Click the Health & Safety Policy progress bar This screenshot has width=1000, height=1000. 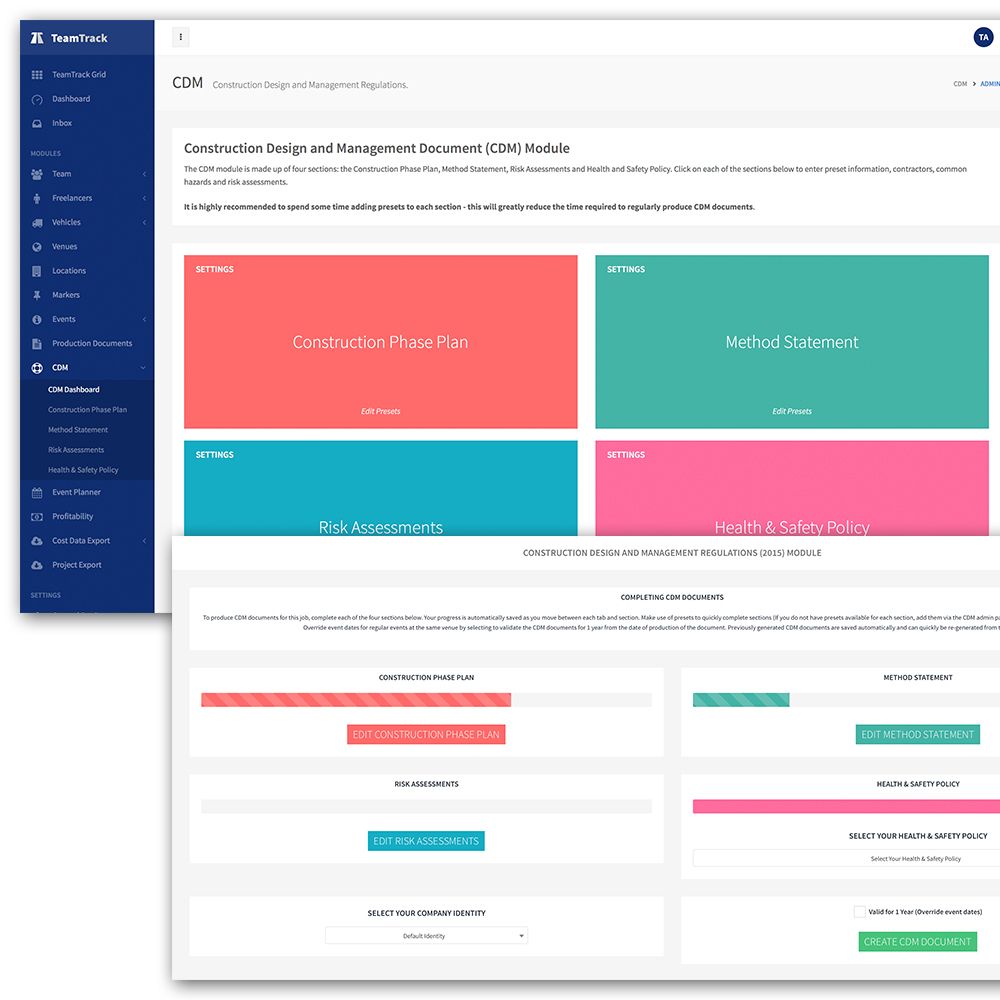pos(846,806)
